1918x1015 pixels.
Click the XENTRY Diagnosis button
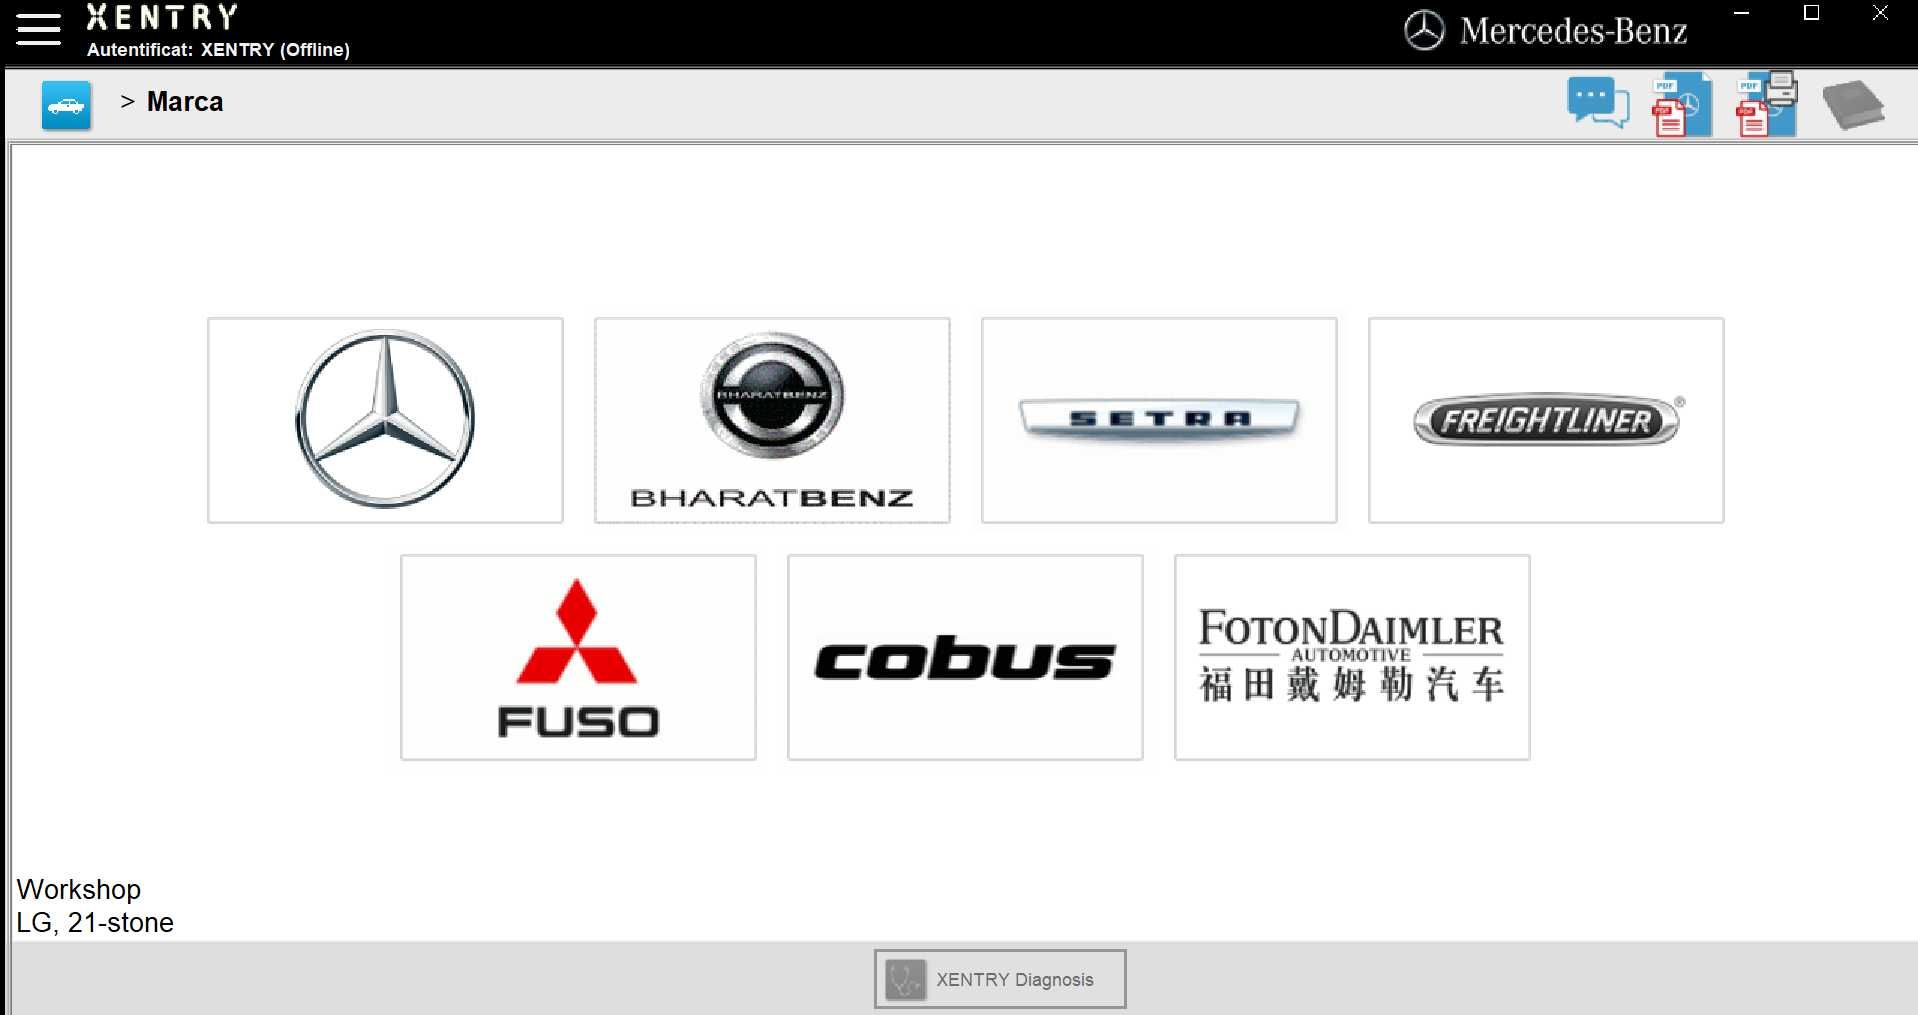click(x=1000, y=979)
